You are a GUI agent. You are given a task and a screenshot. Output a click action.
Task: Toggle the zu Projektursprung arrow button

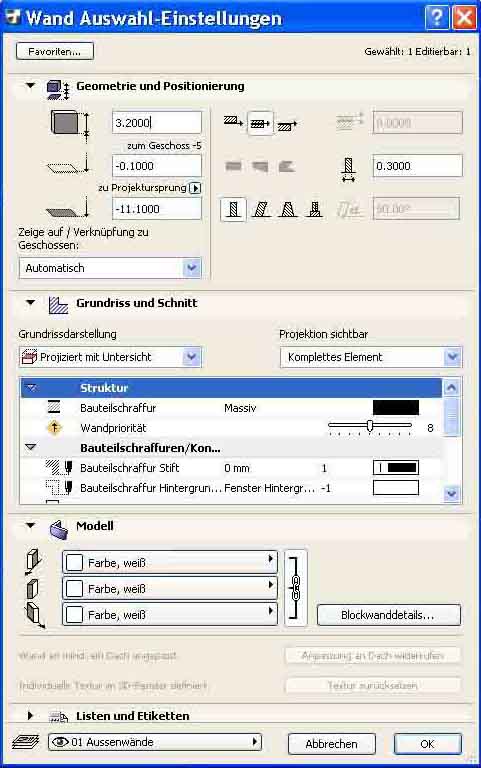(x=195, y=188)
